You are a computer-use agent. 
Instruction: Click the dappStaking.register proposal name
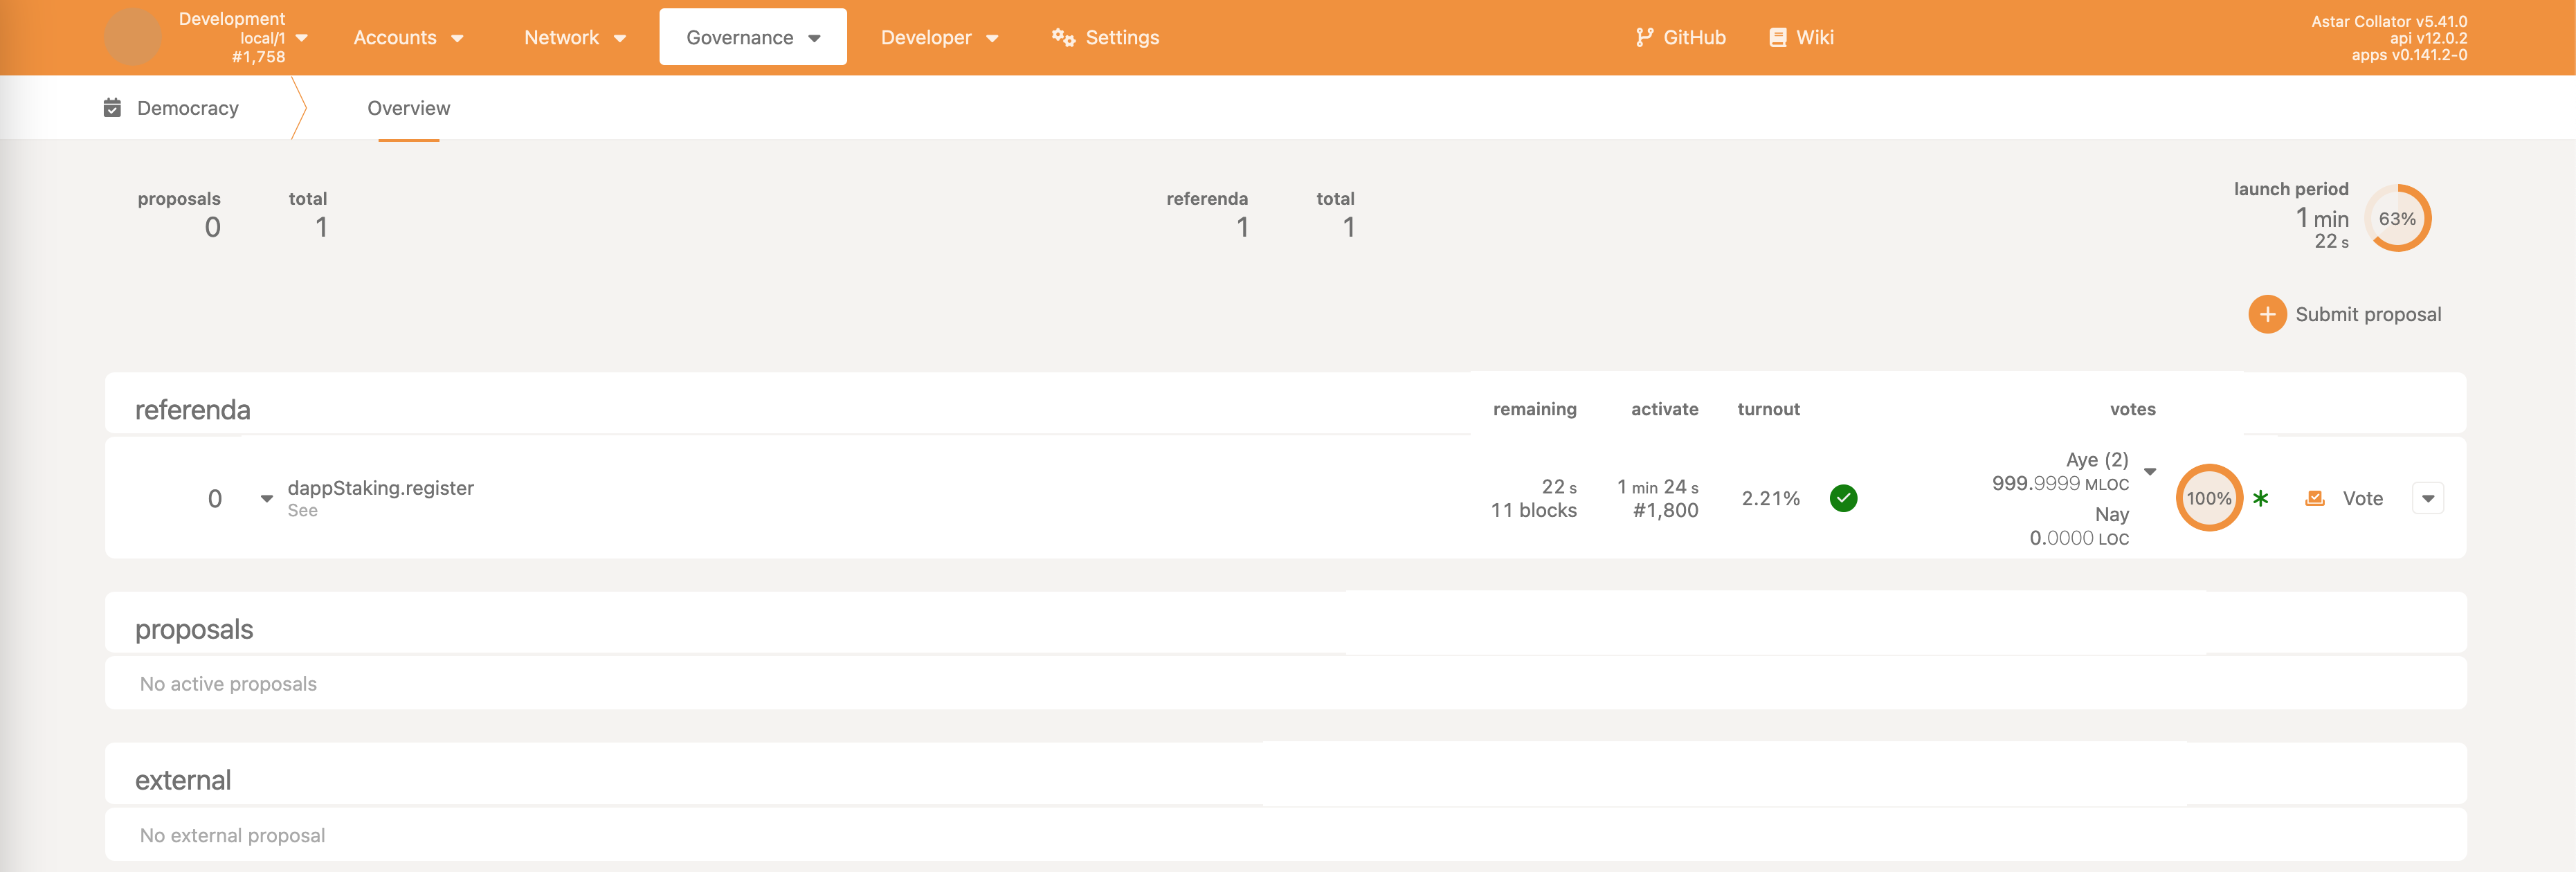pyautogui.click(x=380, y=488)
